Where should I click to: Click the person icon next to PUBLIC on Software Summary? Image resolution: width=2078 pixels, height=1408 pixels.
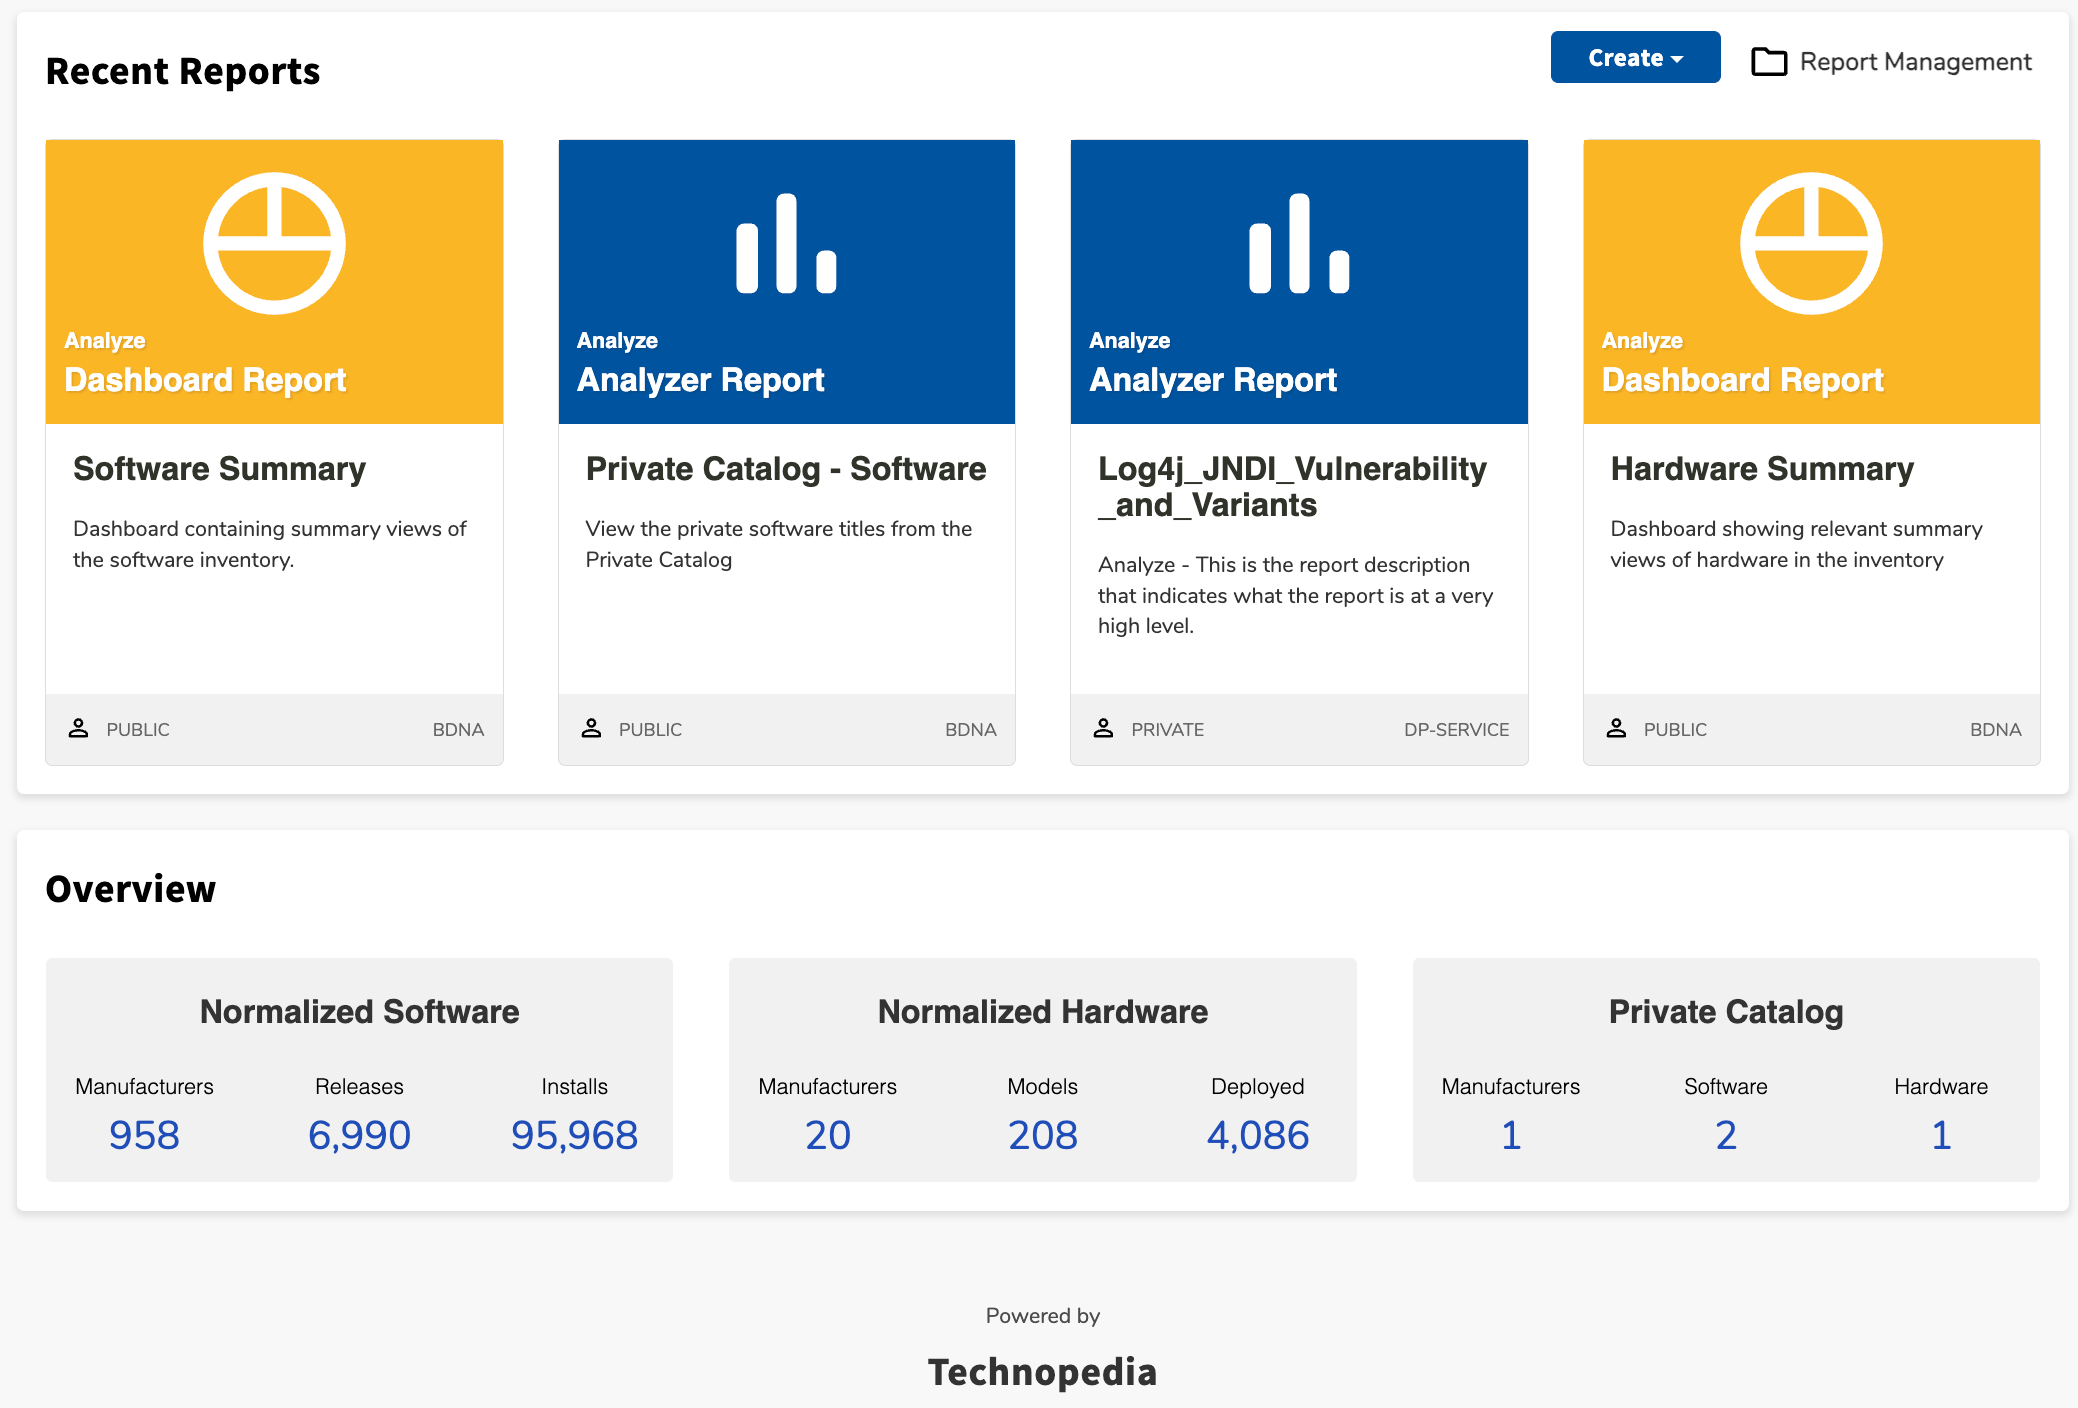[78, 728]
